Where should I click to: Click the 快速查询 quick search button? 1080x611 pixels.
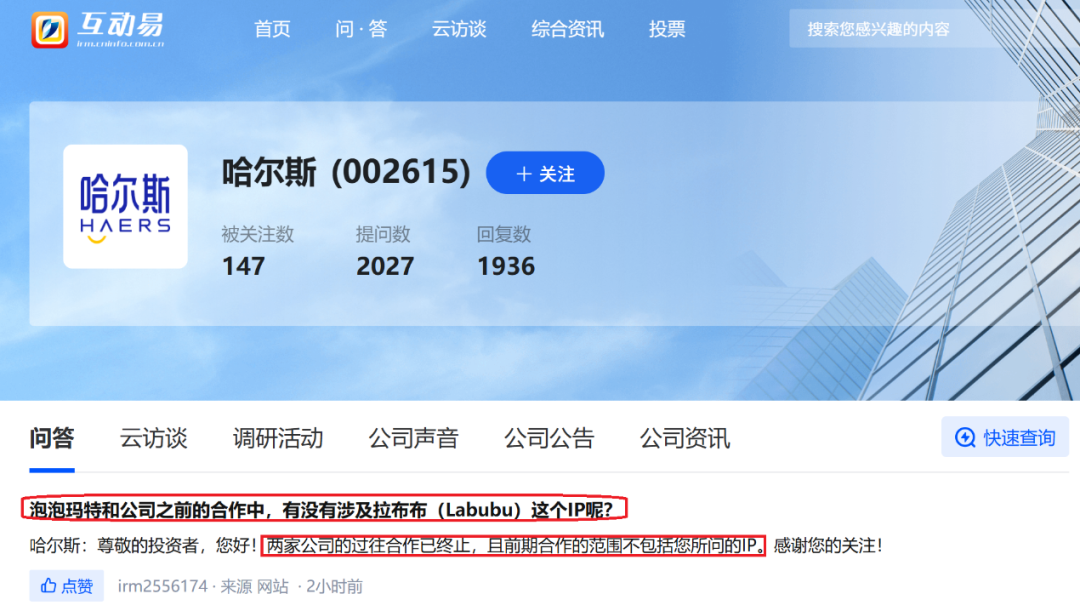coord(1005,437)
